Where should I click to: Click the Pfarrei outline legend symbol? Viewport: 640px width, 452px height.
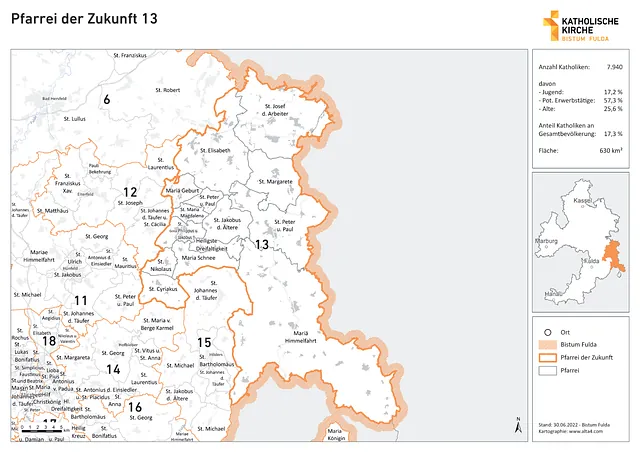[x=547, y=369]
